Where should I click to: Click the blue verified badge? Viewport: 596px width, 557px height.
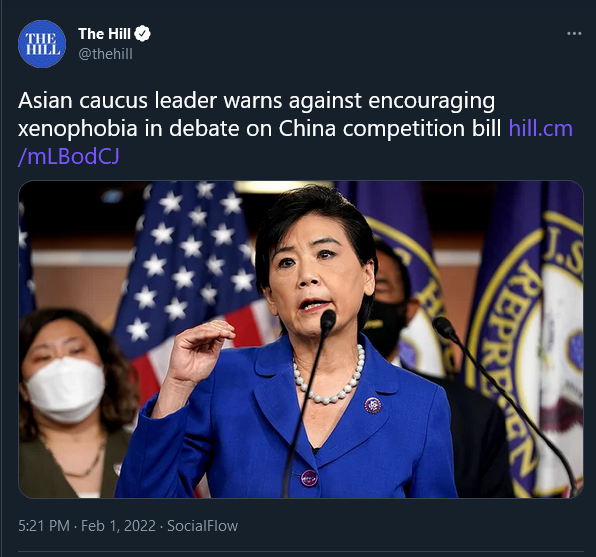(x=143, y=34)
